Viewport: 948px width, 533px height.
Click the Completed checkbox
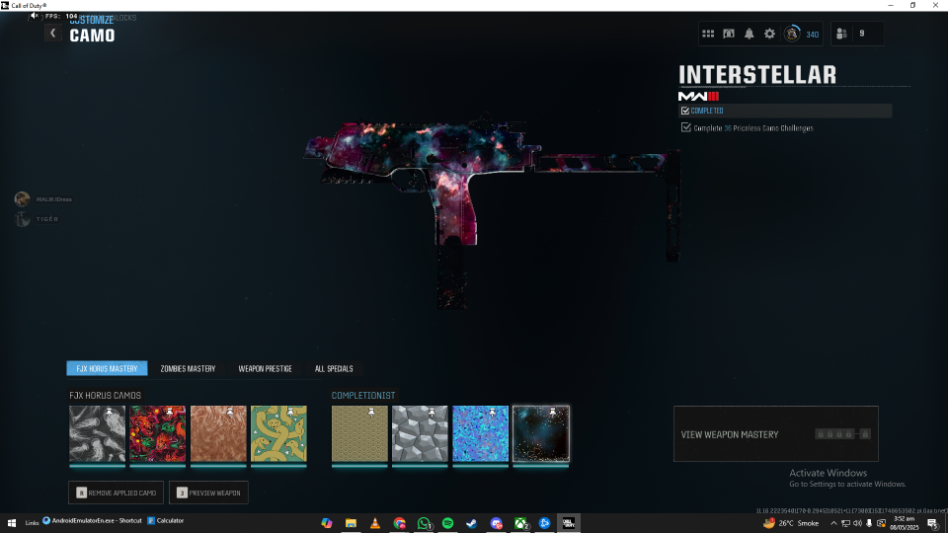[x=685, y=111]
